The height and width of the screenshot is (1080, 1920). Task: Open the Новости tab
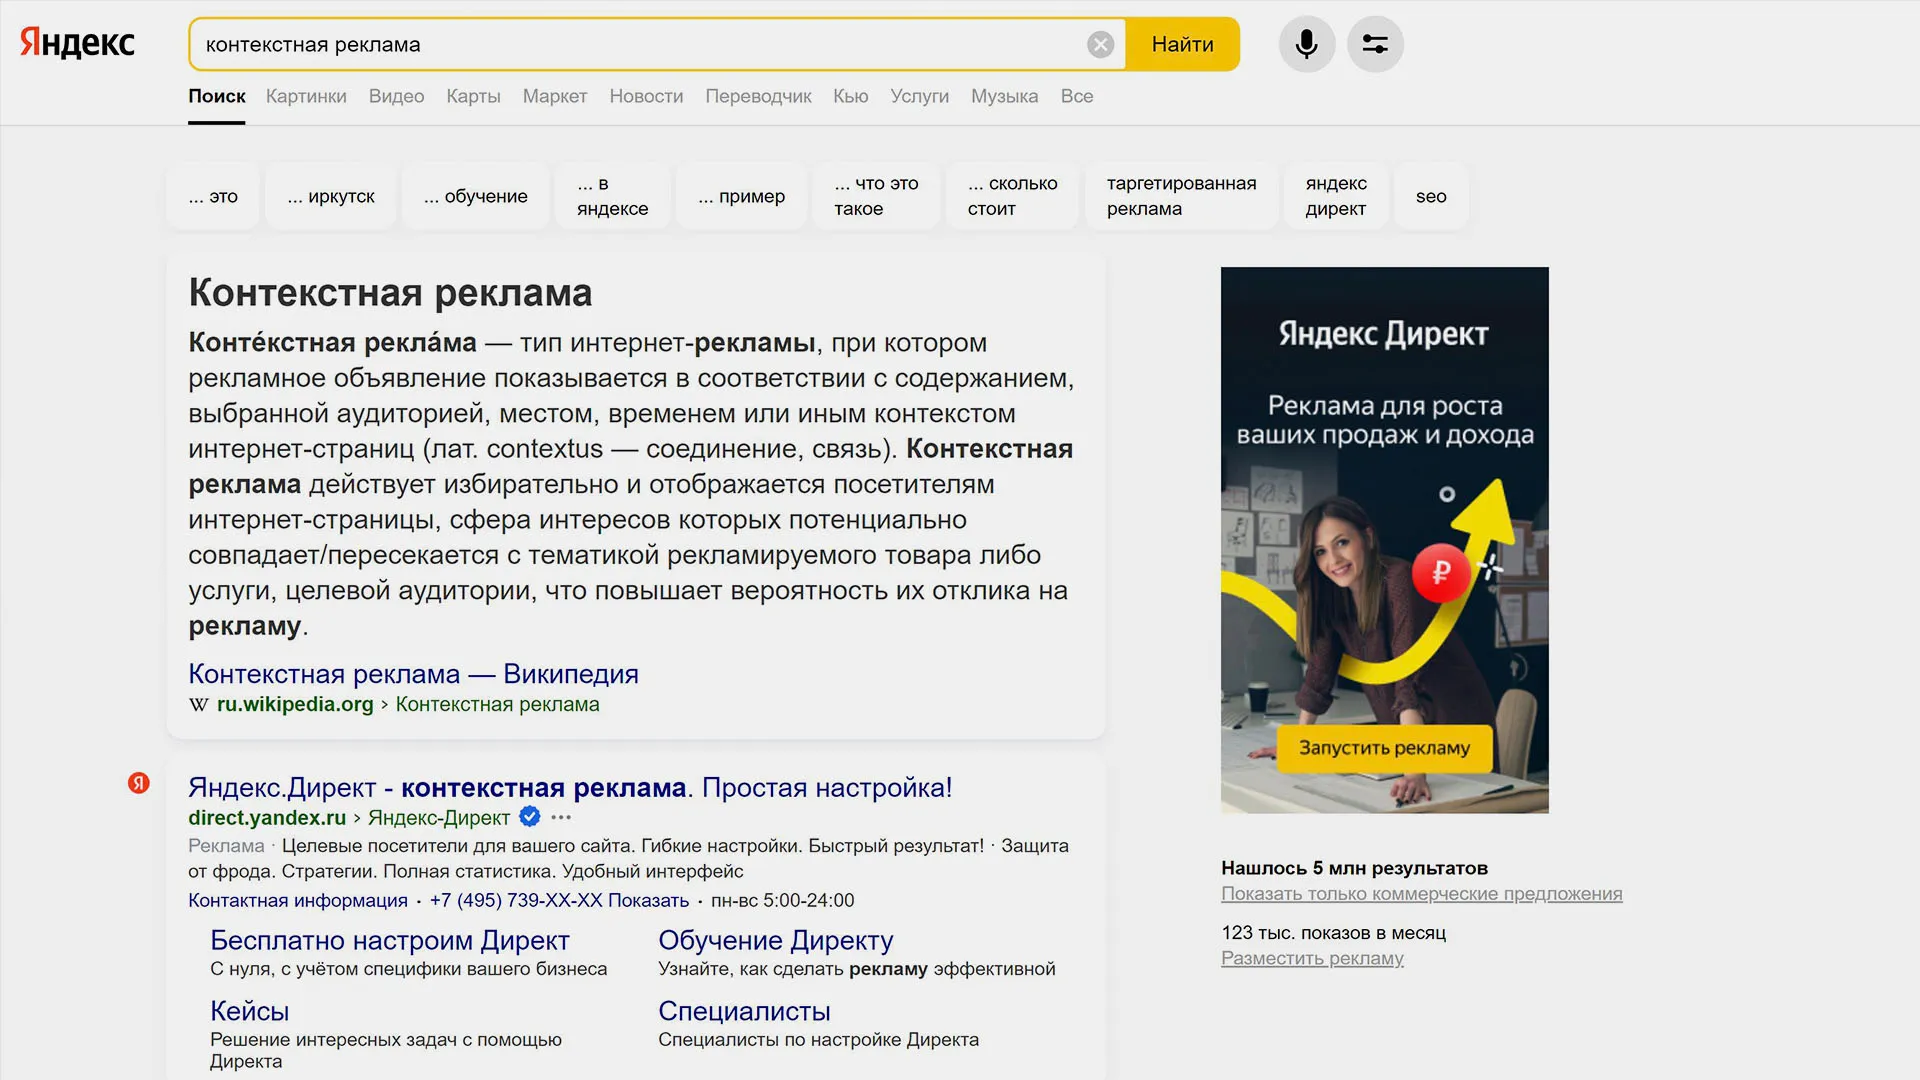(646, 96)
